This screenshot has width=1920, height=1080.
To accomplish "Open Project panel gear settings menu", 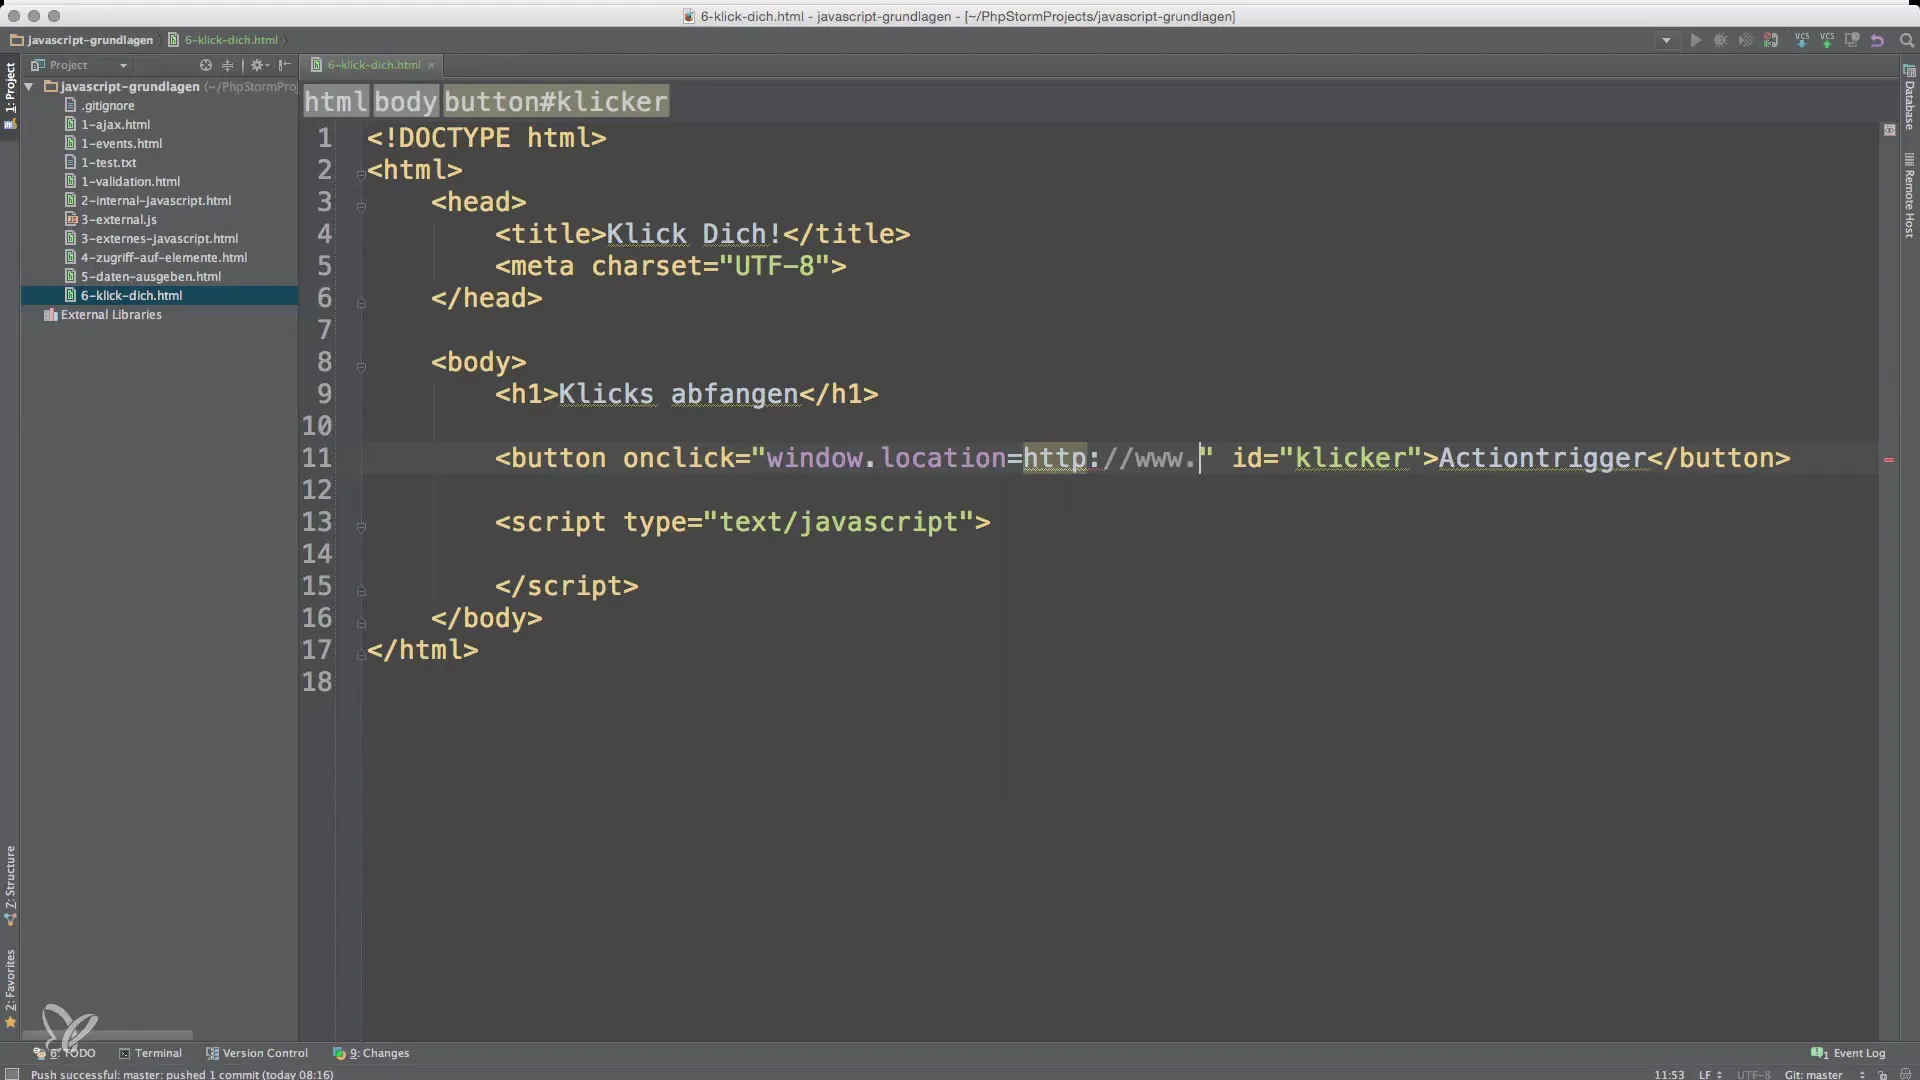I will [259, 65].
